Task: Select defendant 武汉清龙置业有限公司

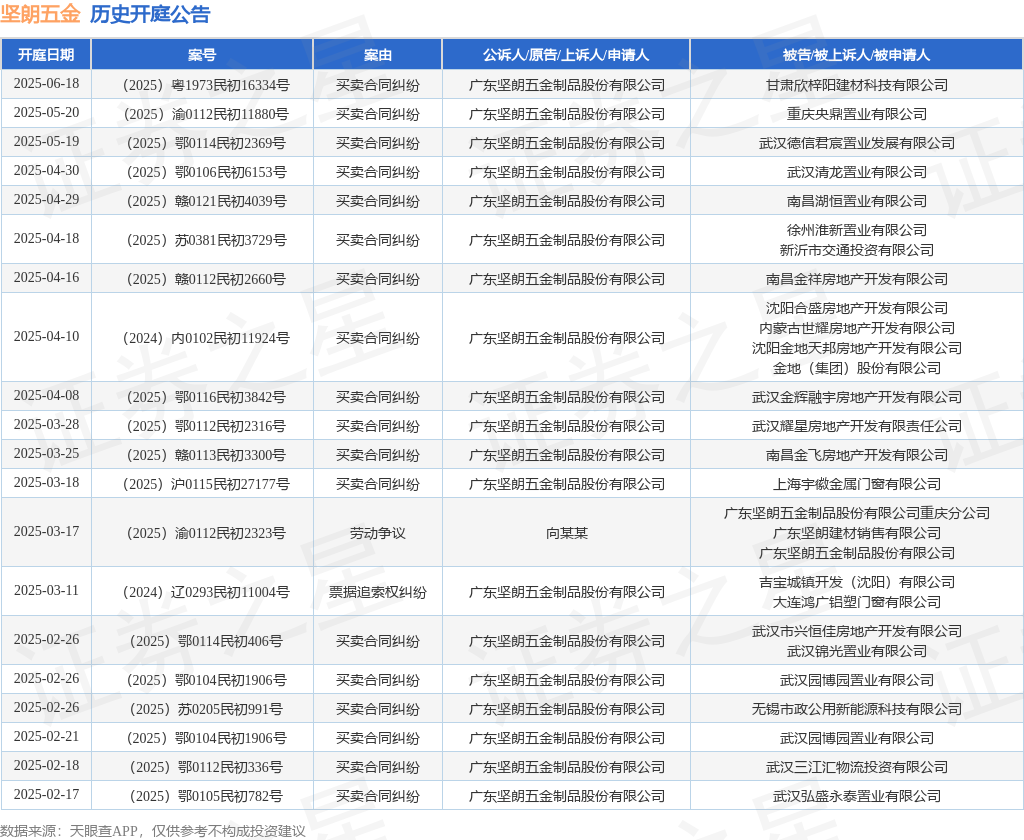Action: [x=857, y=172]
